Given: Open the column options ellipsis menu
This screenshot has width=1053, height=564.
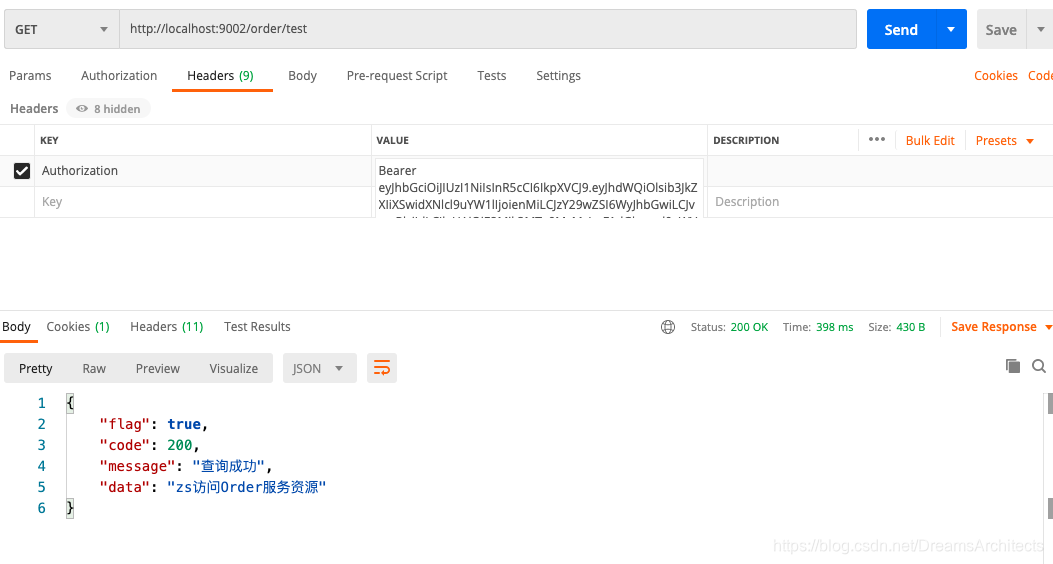Looking at the screenshot, I should point(876,140).
